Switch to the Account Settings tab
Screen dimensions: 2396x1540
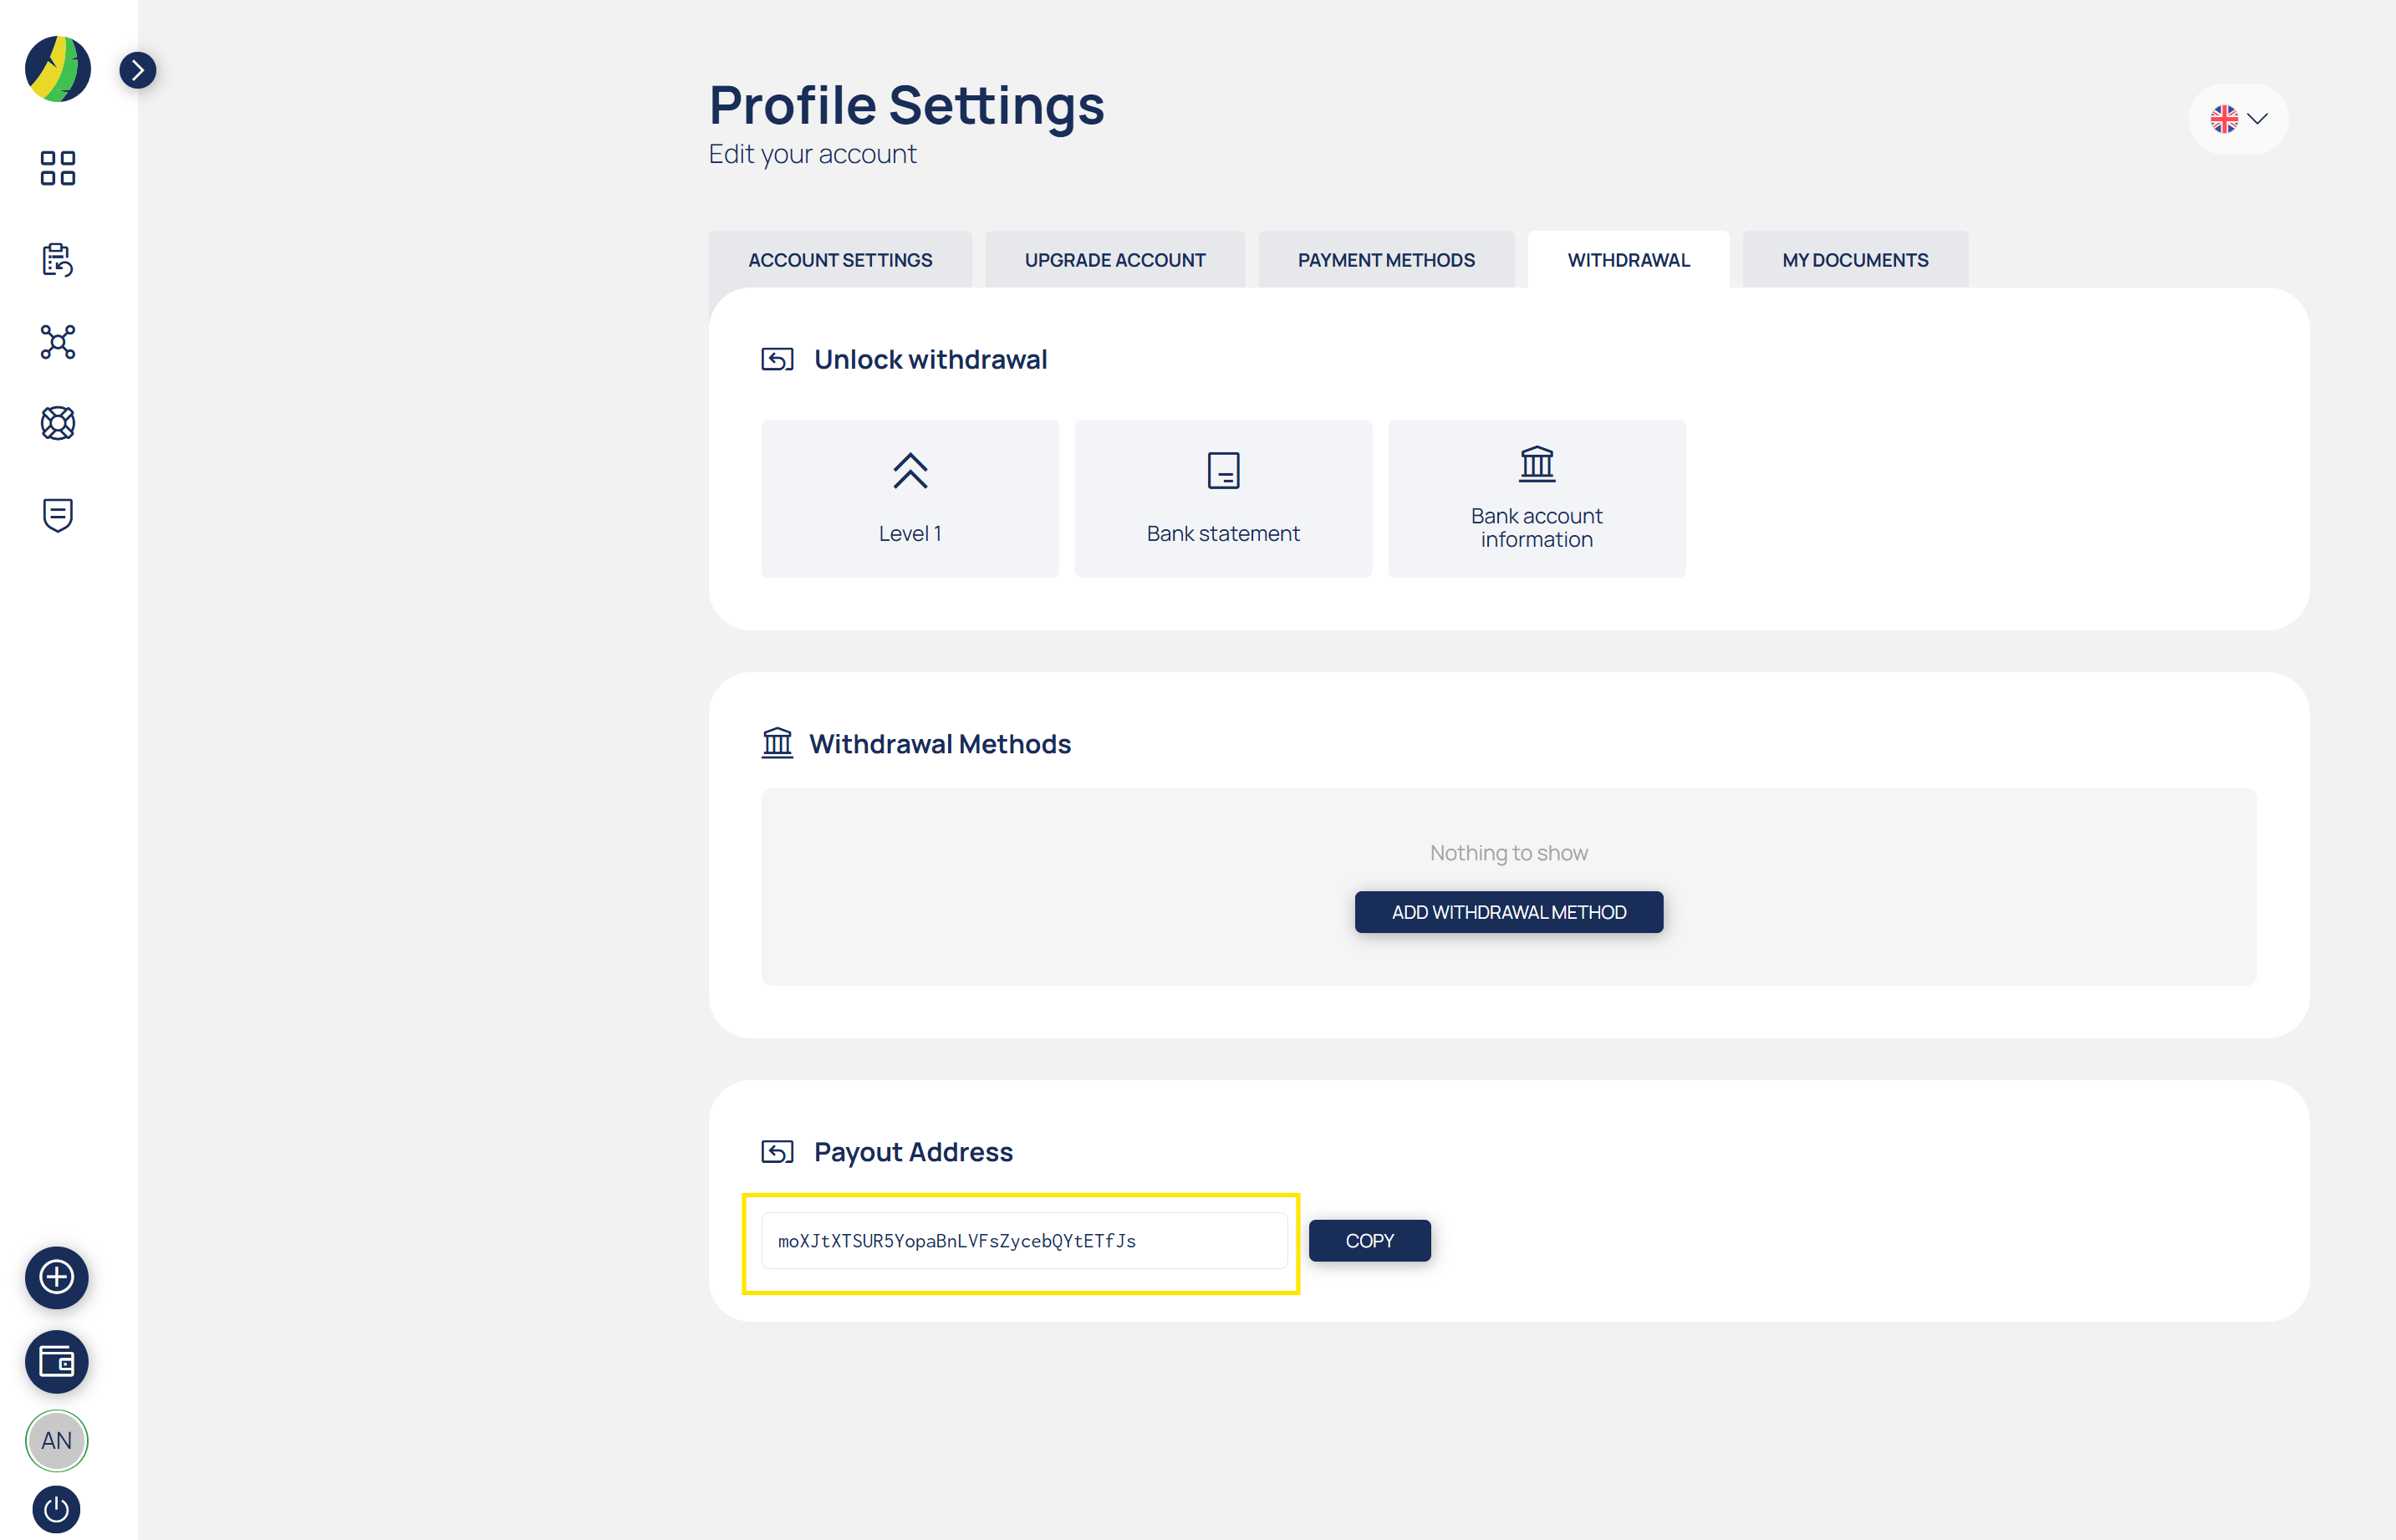point(840,260)
